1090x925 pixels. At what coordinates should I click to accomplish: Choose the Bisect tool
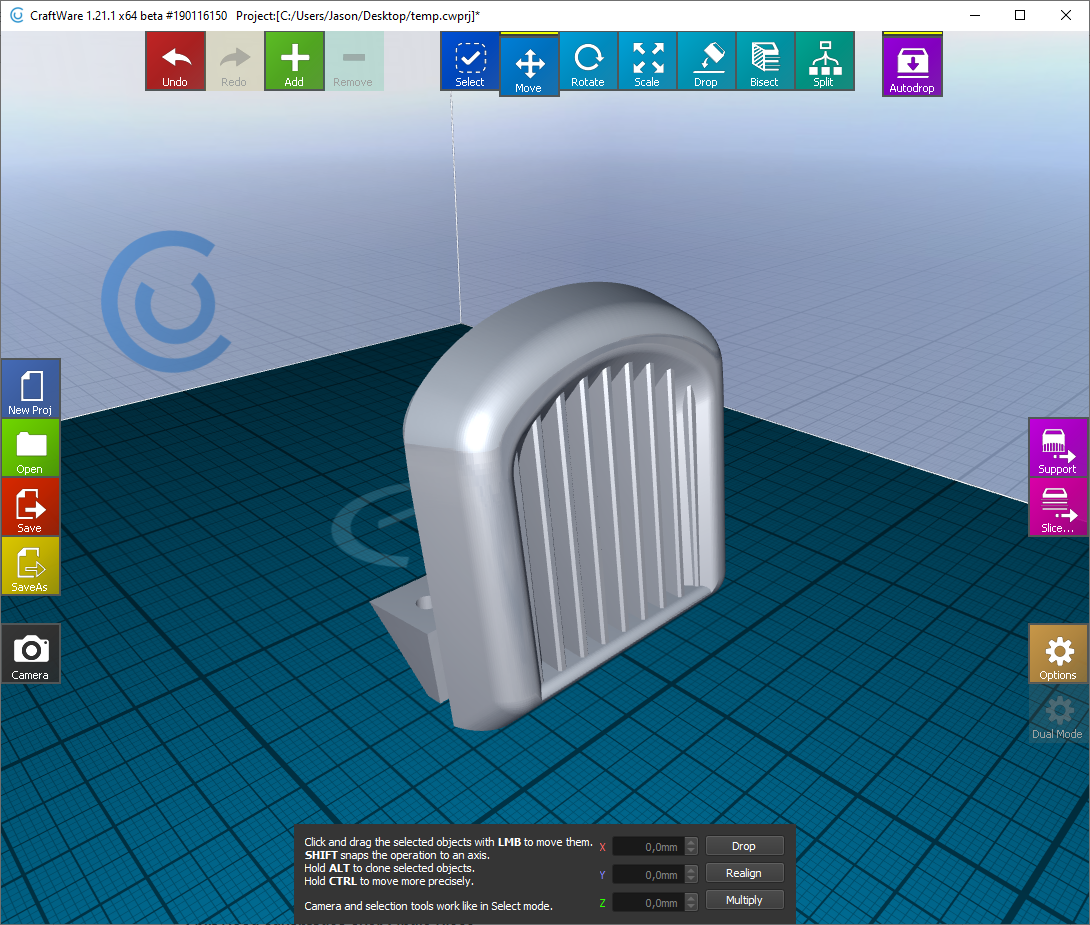(765, 61)
